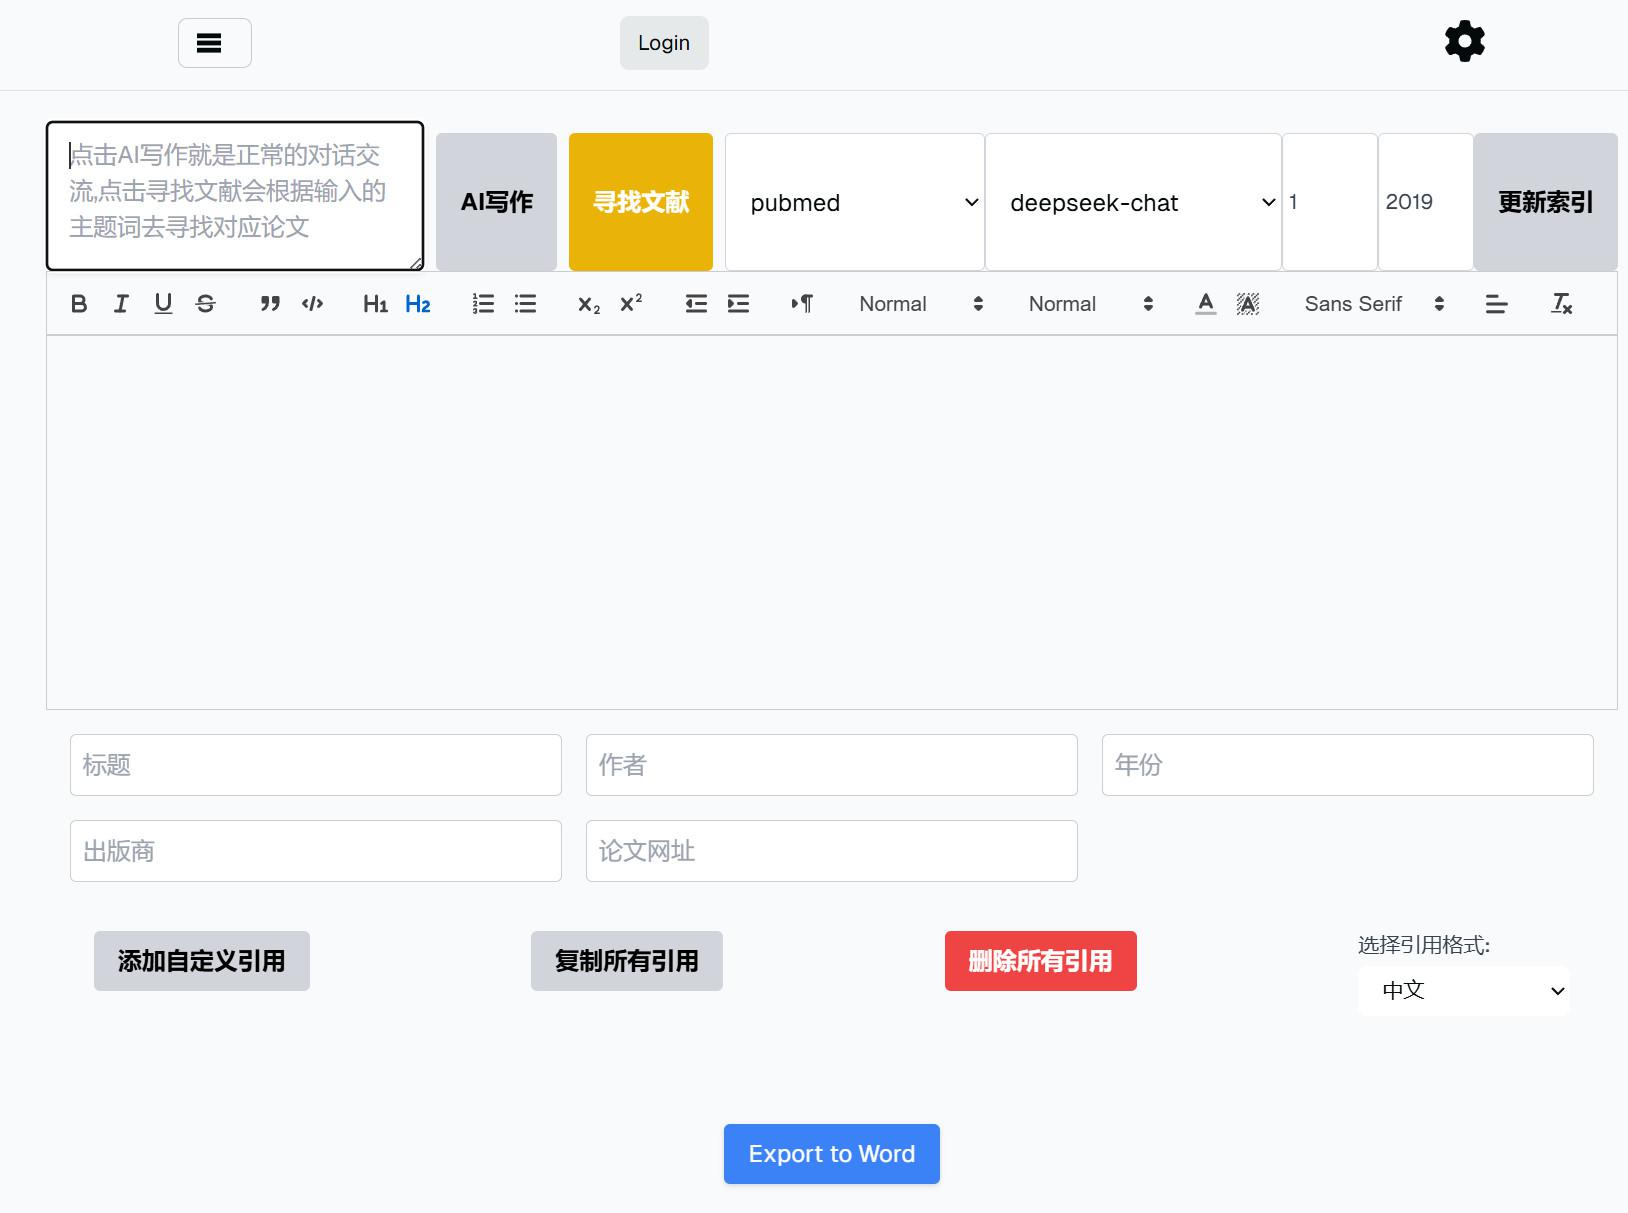Toggle bold formatting

(79, 304)
